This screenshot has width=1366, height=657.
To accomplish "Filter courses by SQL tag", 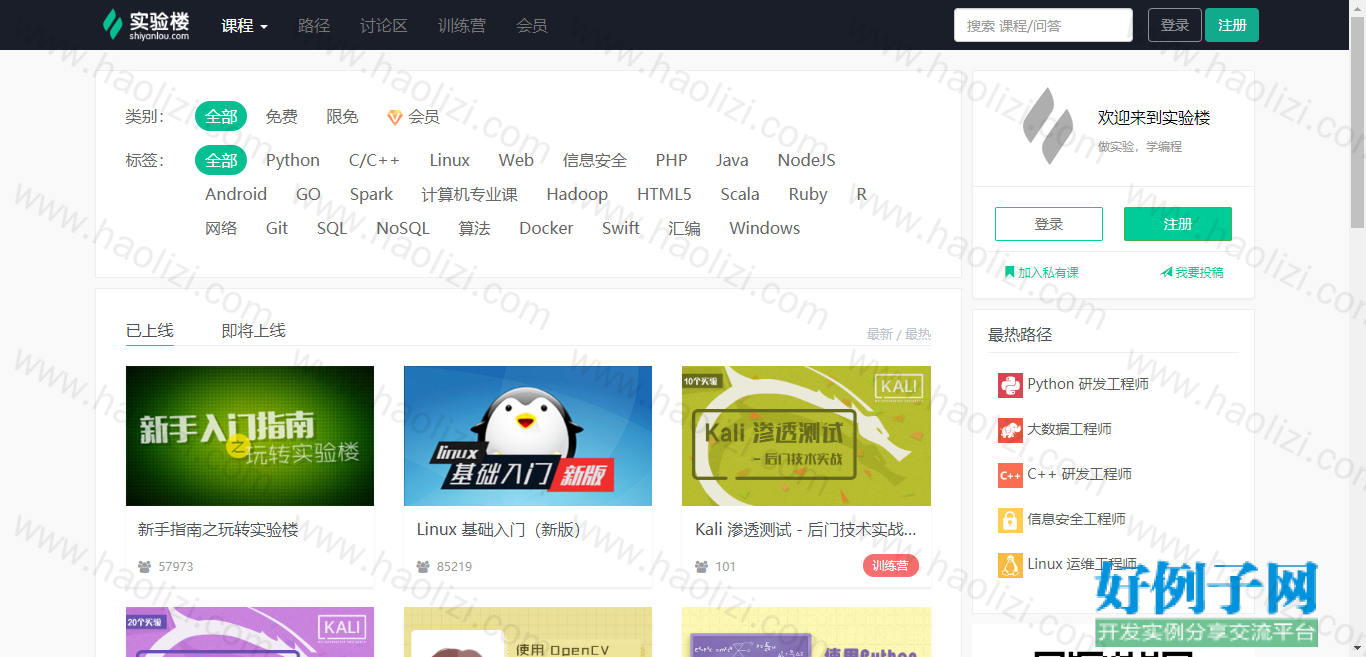I will tap(332, 228).
